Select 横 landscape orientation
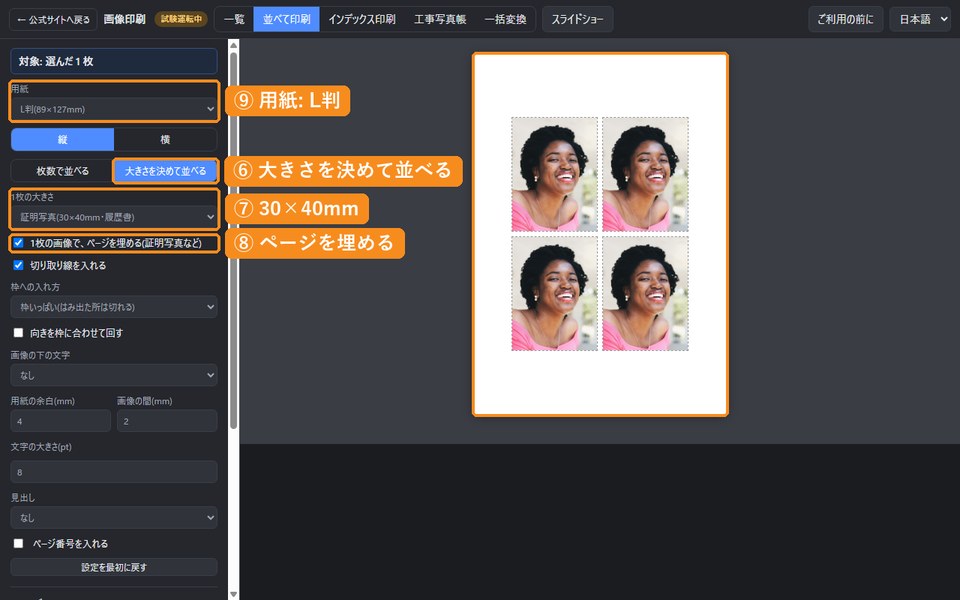Screen dimensions: 960x600 tap(165, 140)
